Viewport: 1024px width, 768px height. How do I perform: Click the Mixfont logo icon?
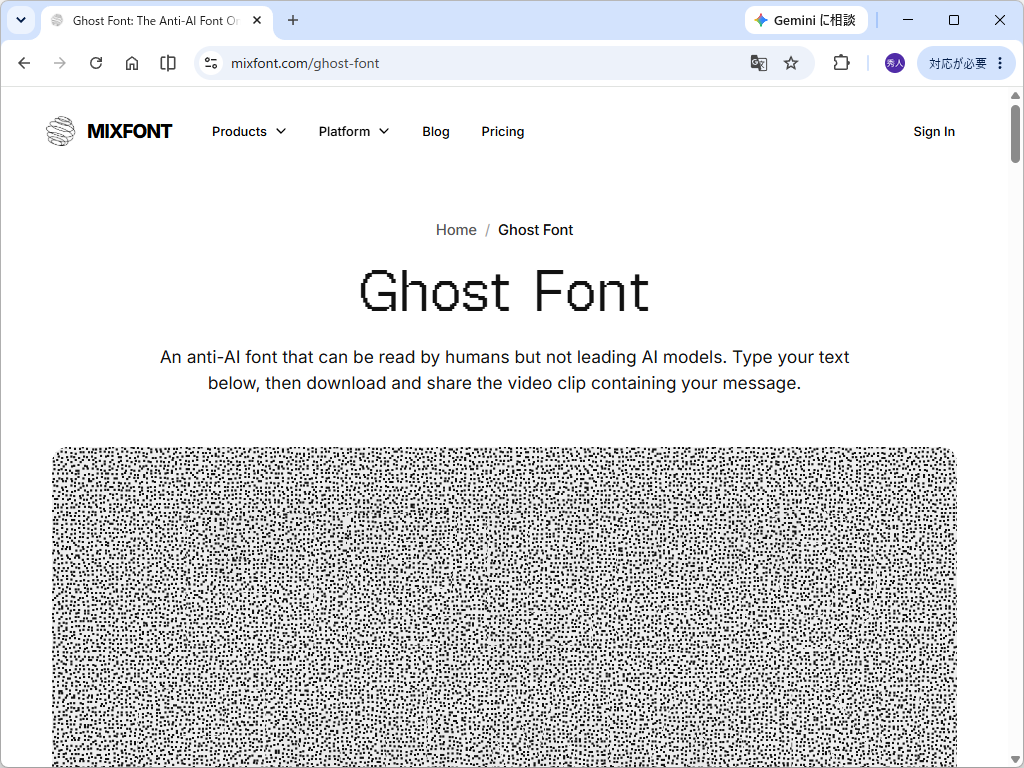pyautogui.click(x=61, y=131)
